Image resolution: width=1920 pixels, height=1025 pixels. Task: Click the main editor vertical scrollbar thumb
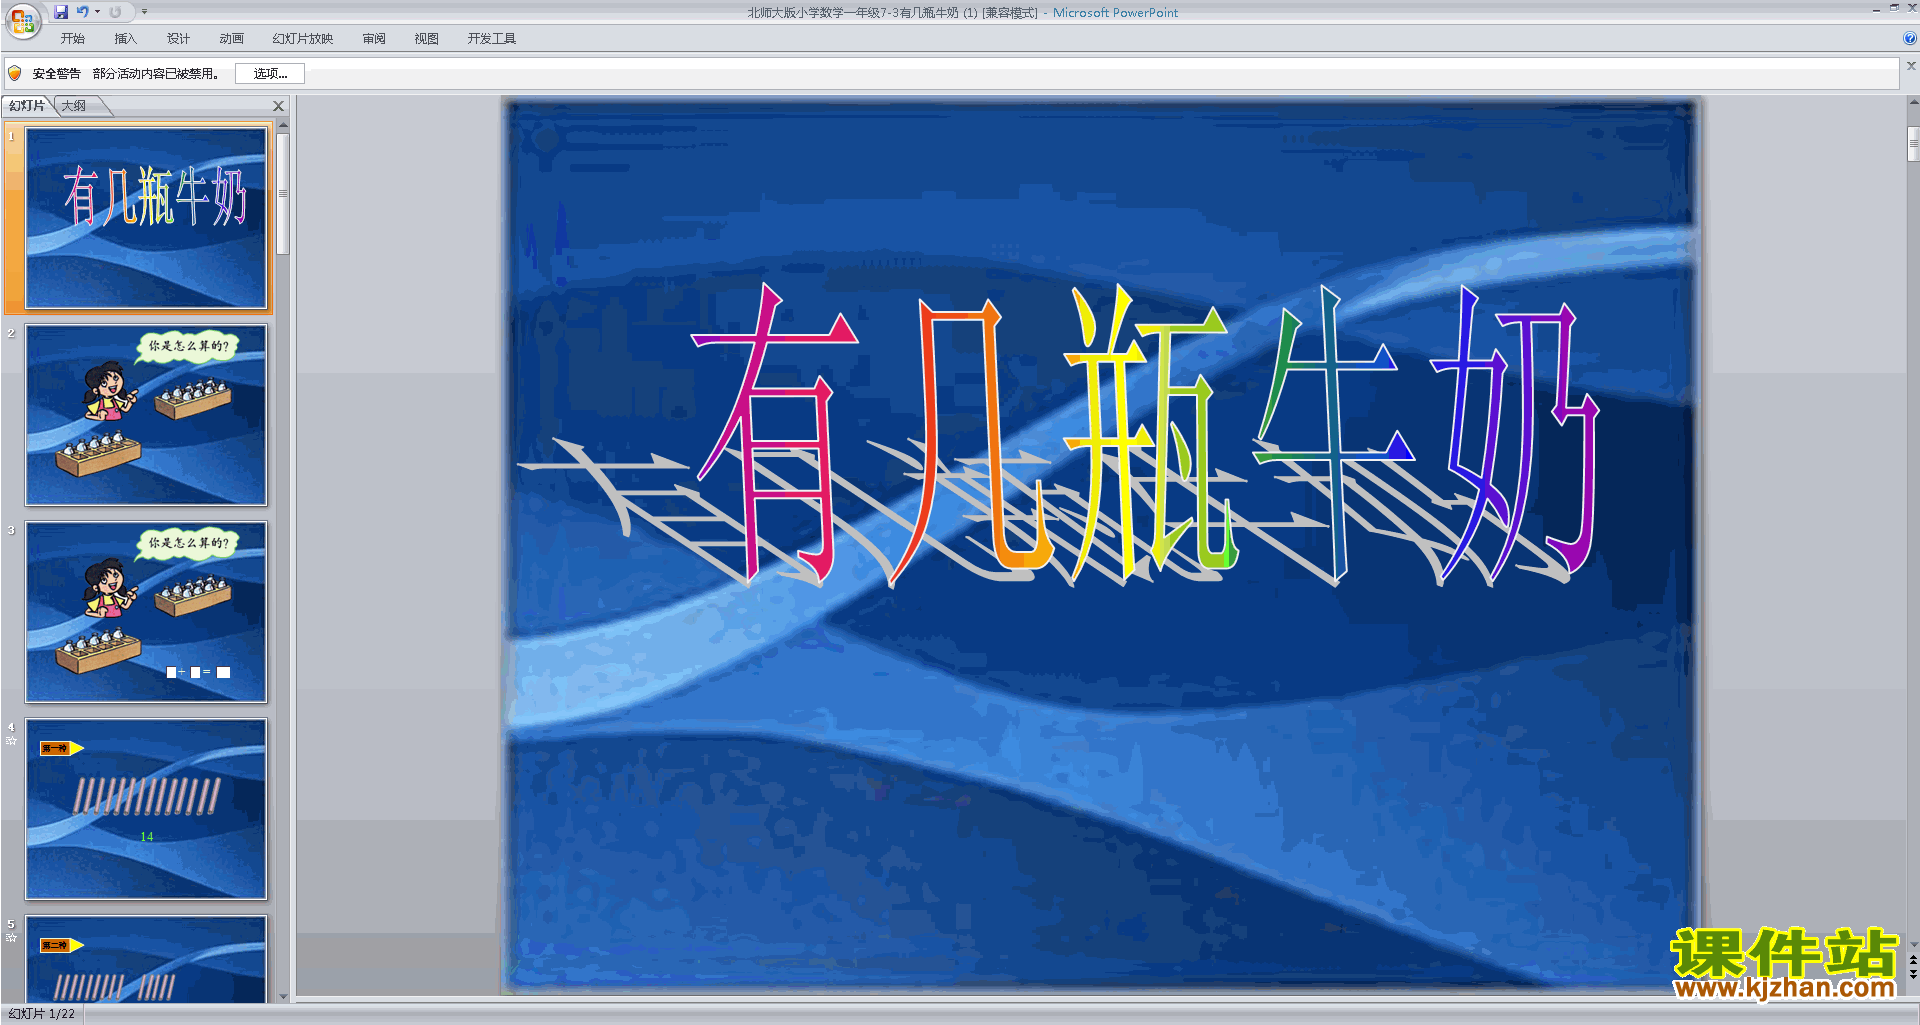point(1913,143)
